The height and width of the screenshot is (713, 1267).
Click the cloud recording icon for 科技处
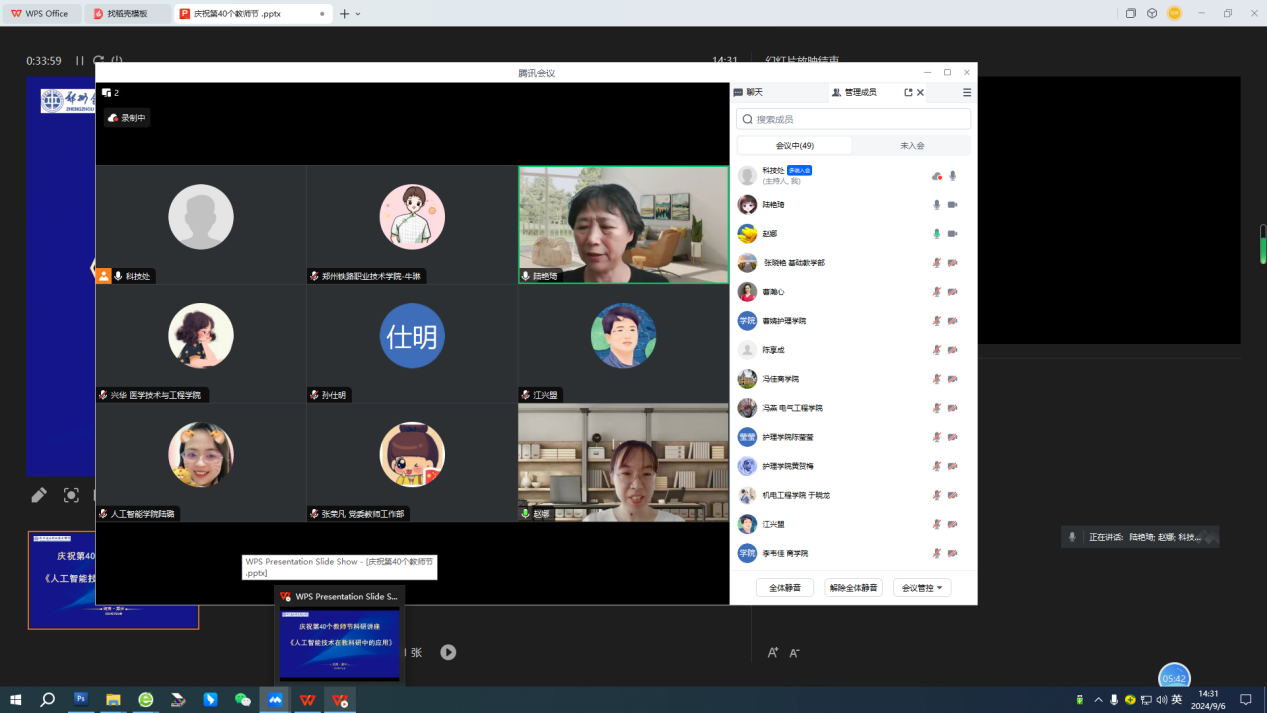(936, 176)
